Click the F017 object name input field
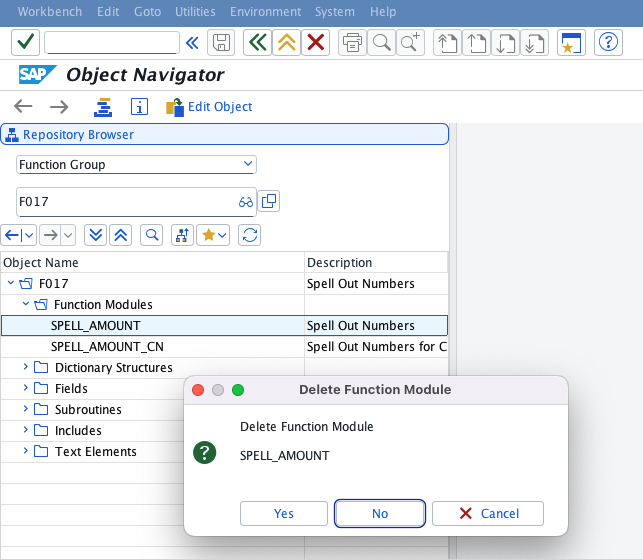 pos(127,202)
